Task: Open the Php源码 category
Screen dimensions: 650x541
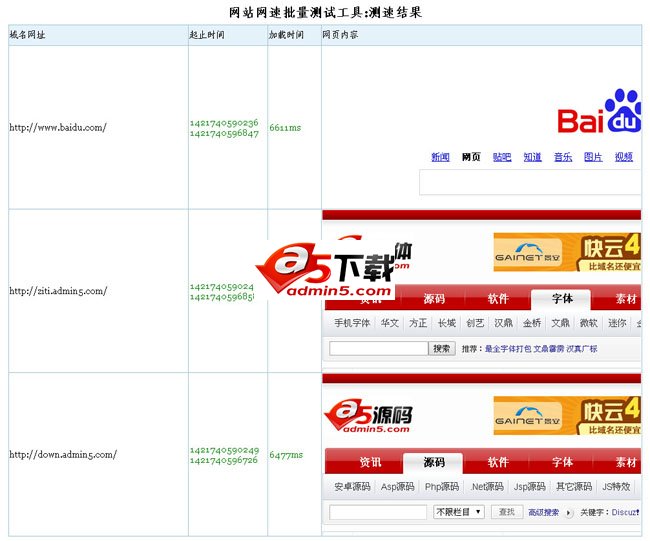Action: [x=442, y=487]
